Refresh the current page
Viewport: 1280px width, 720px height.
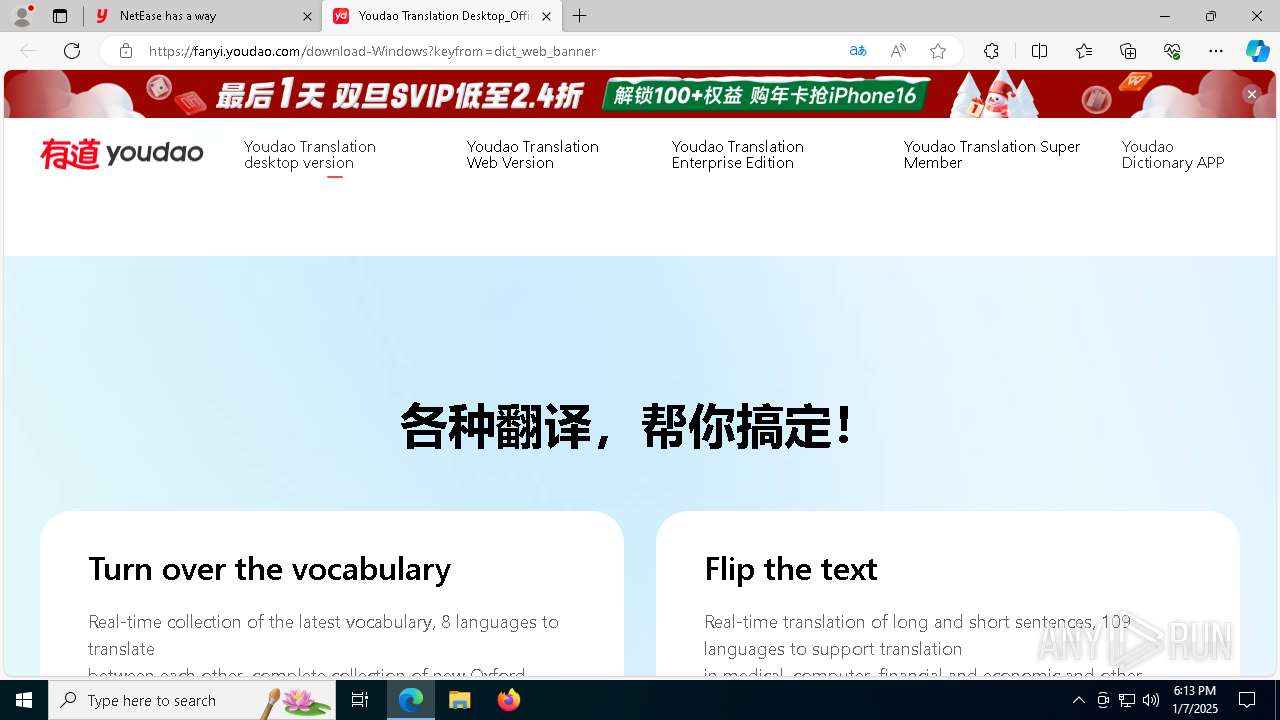click(x=72, y=51)
